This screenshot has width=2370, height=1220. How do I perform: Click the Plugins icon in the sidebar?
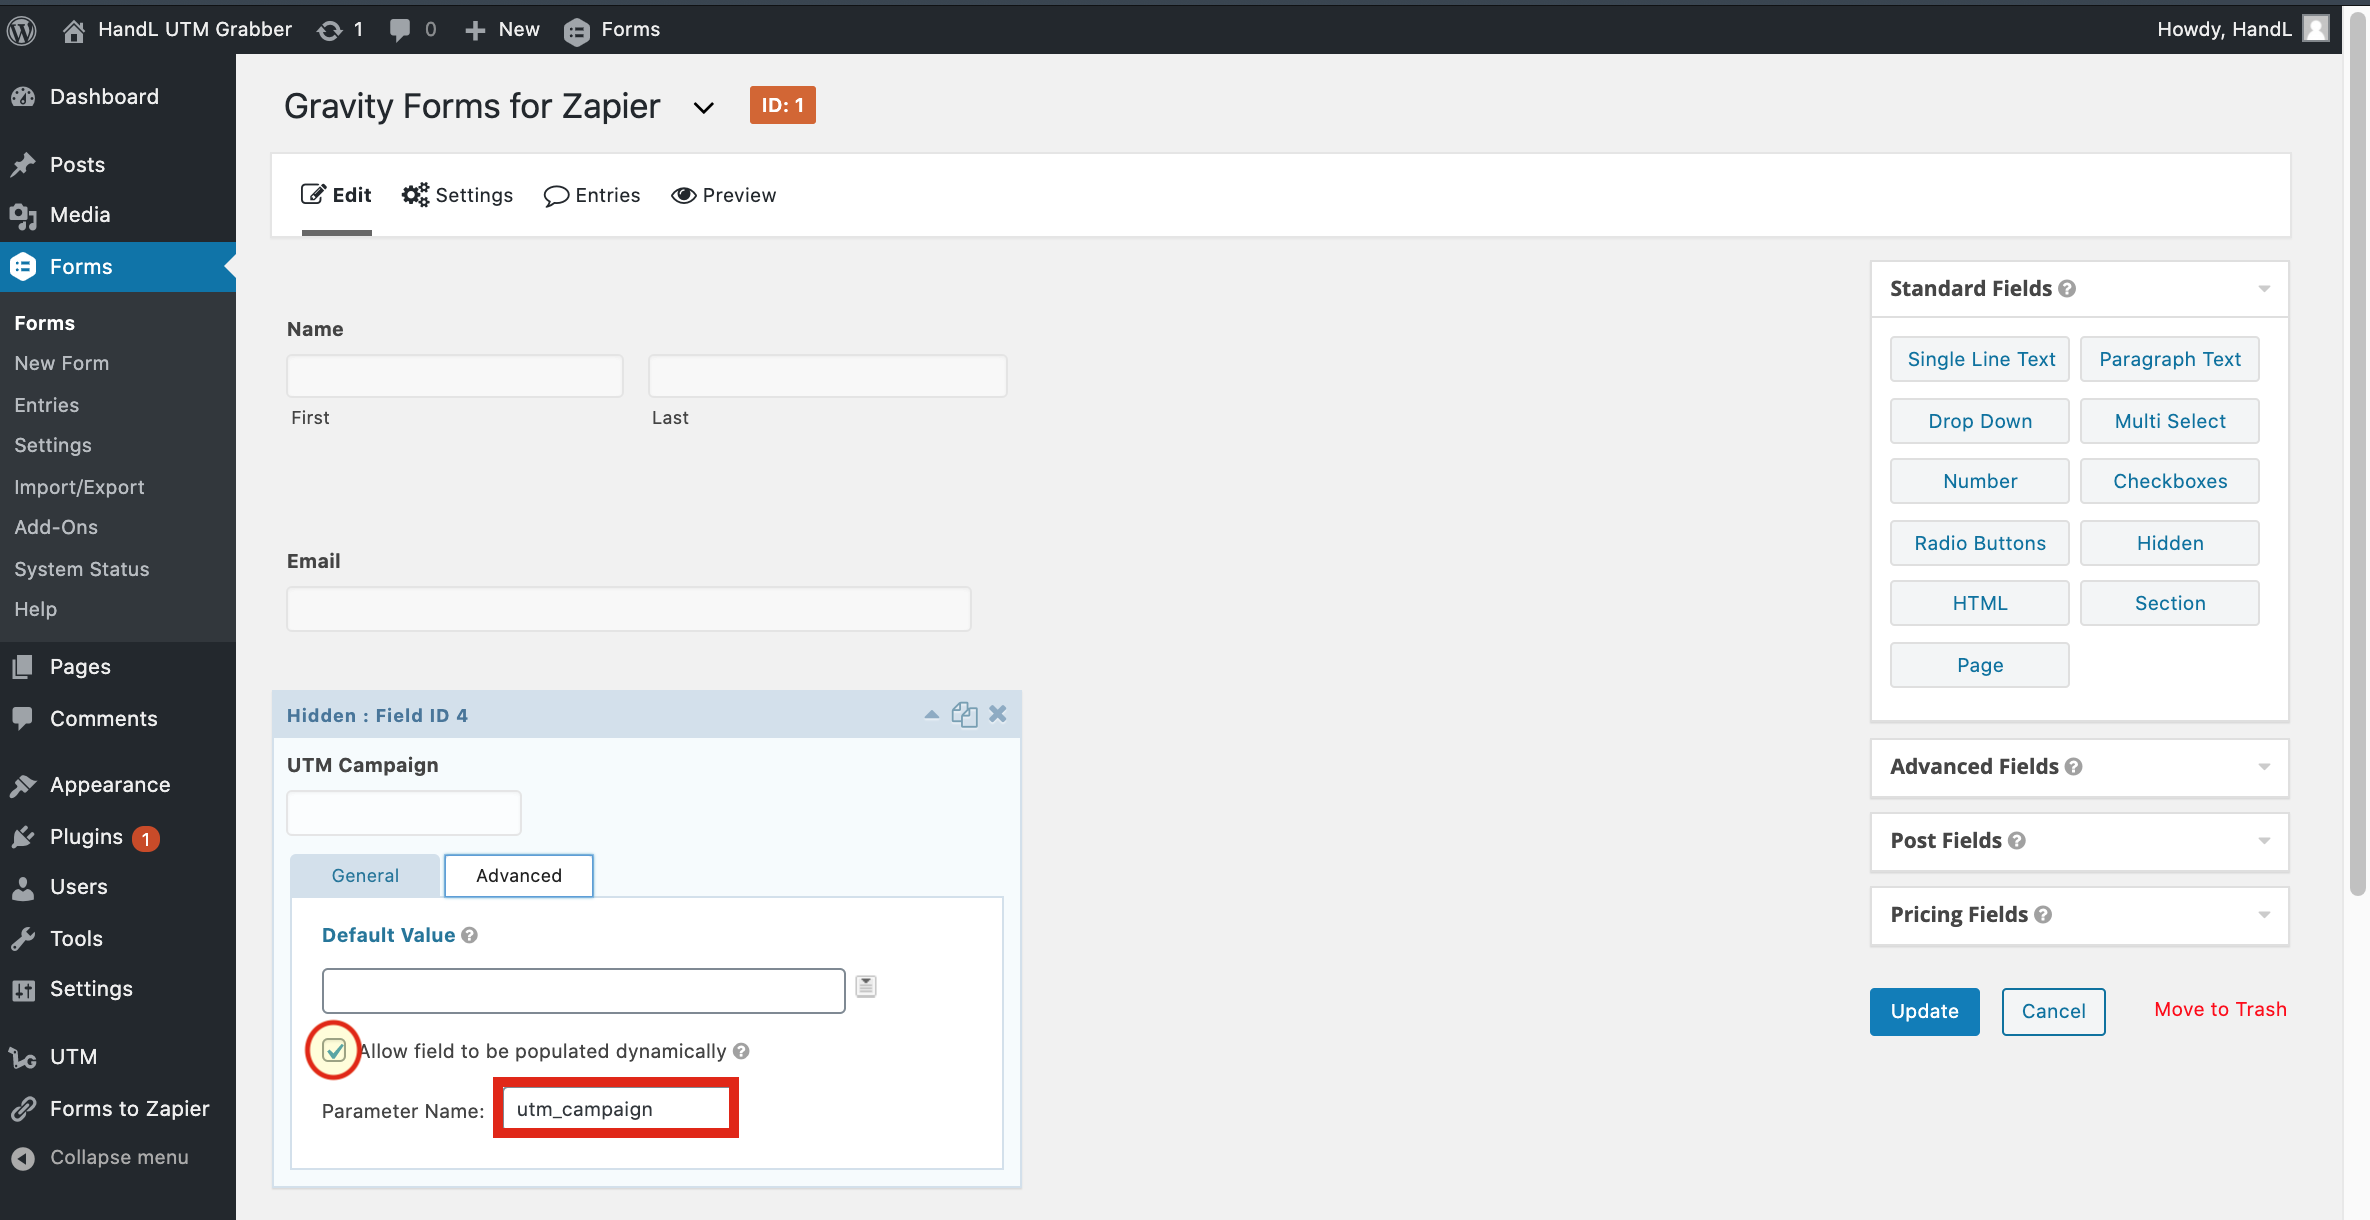coord(24,837)
